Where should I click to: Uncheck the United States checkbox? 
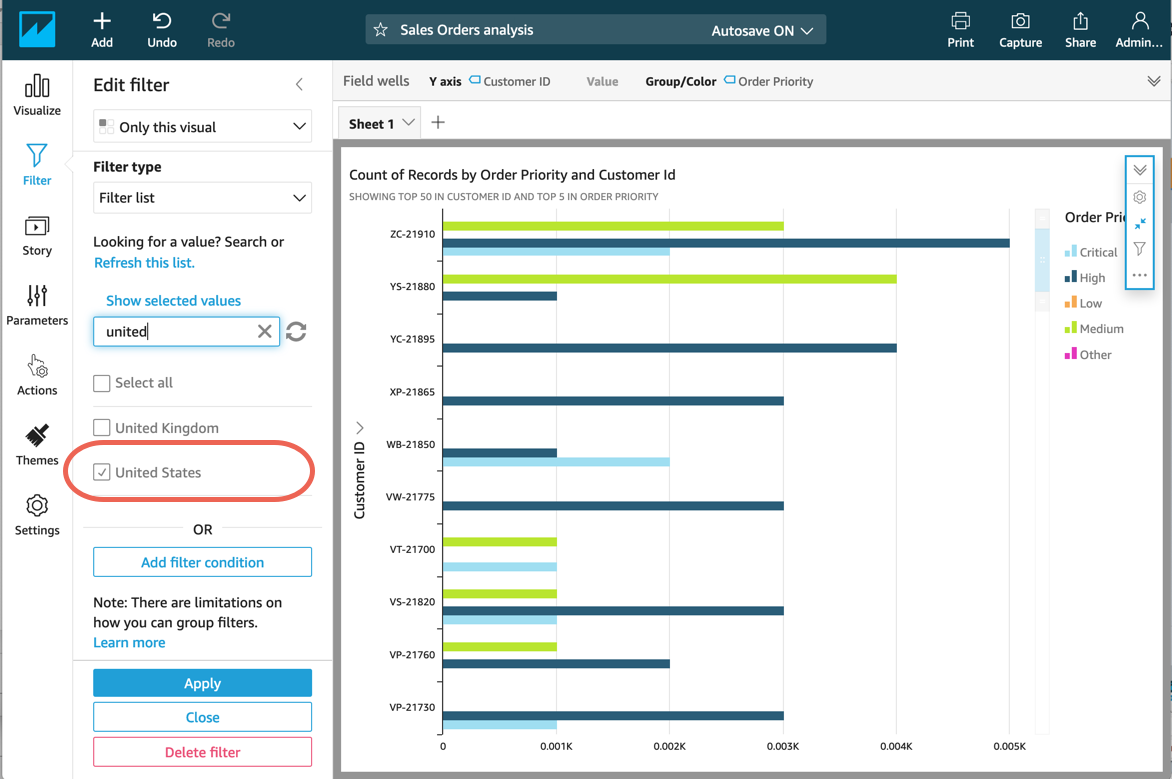[102, 472]
